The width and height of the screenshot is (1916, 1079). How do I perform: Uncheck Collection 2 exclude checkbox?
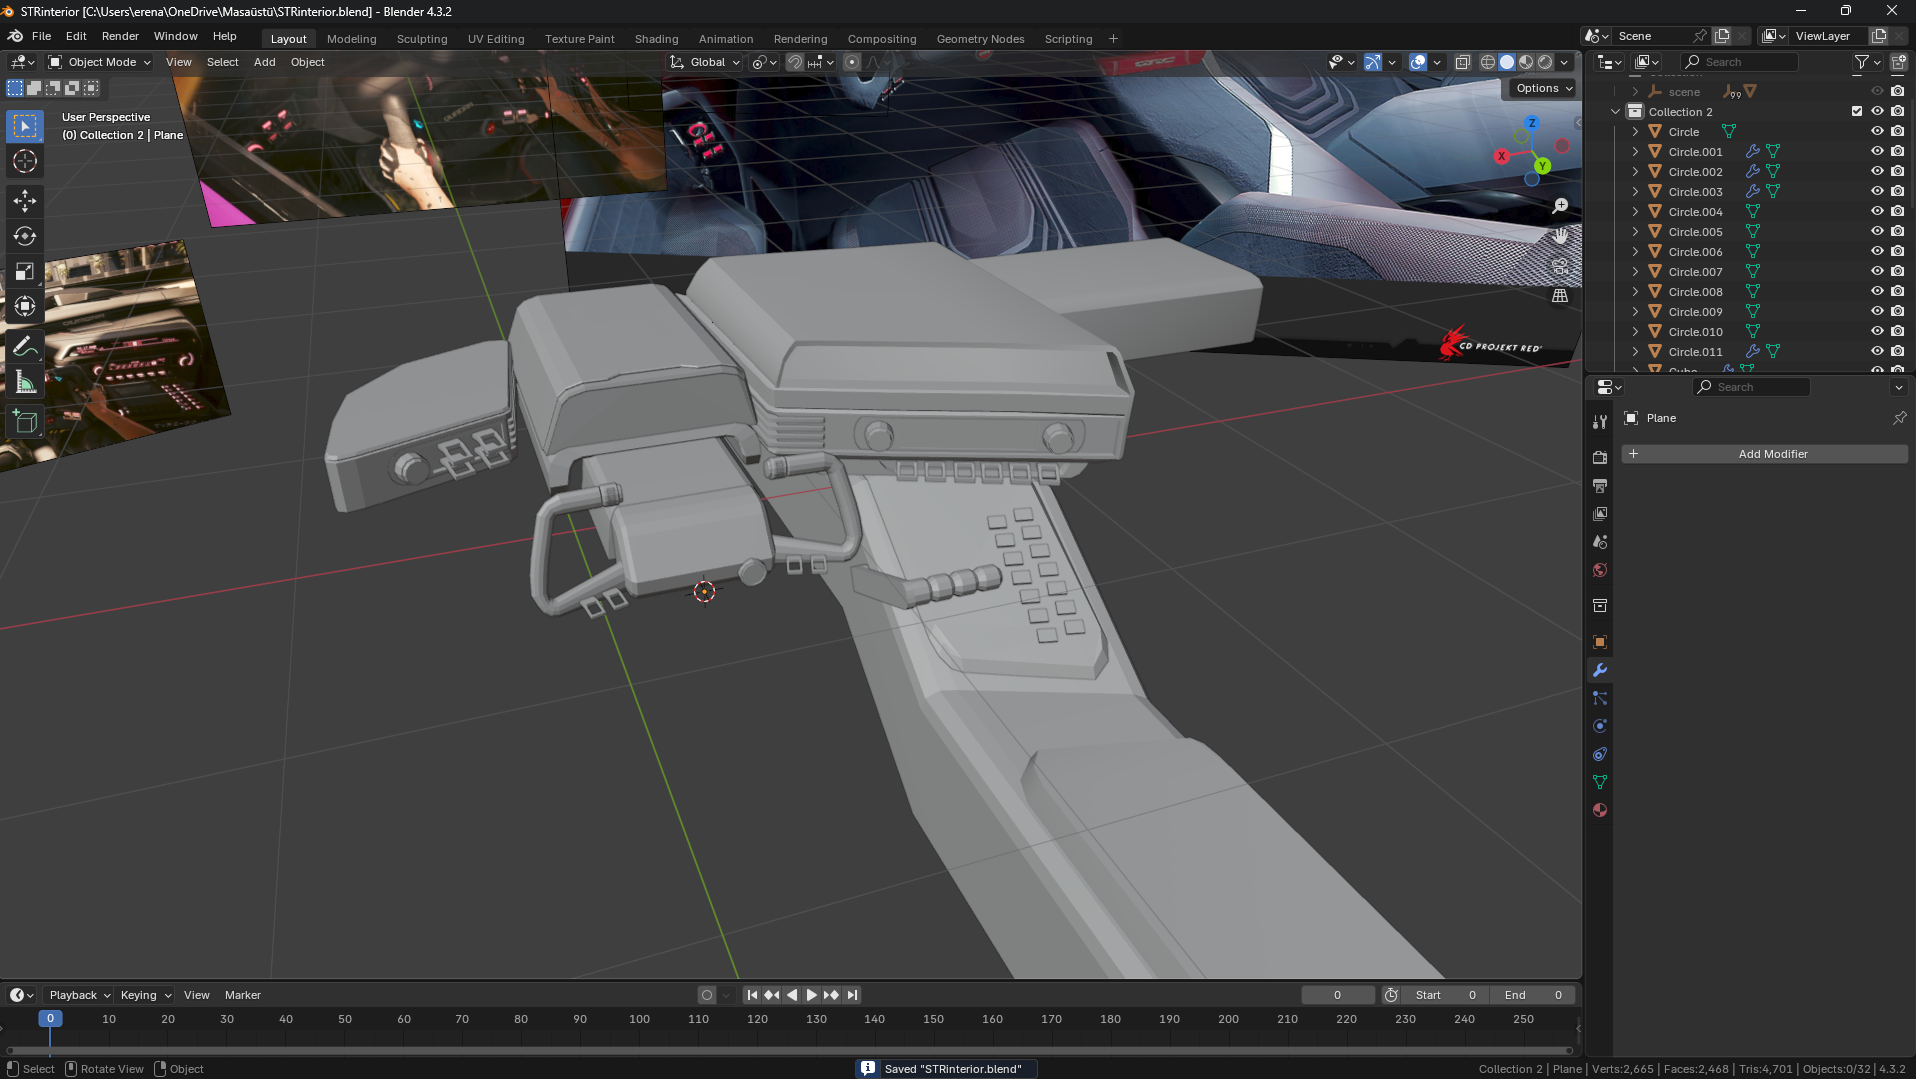[x=1857, y=111]
